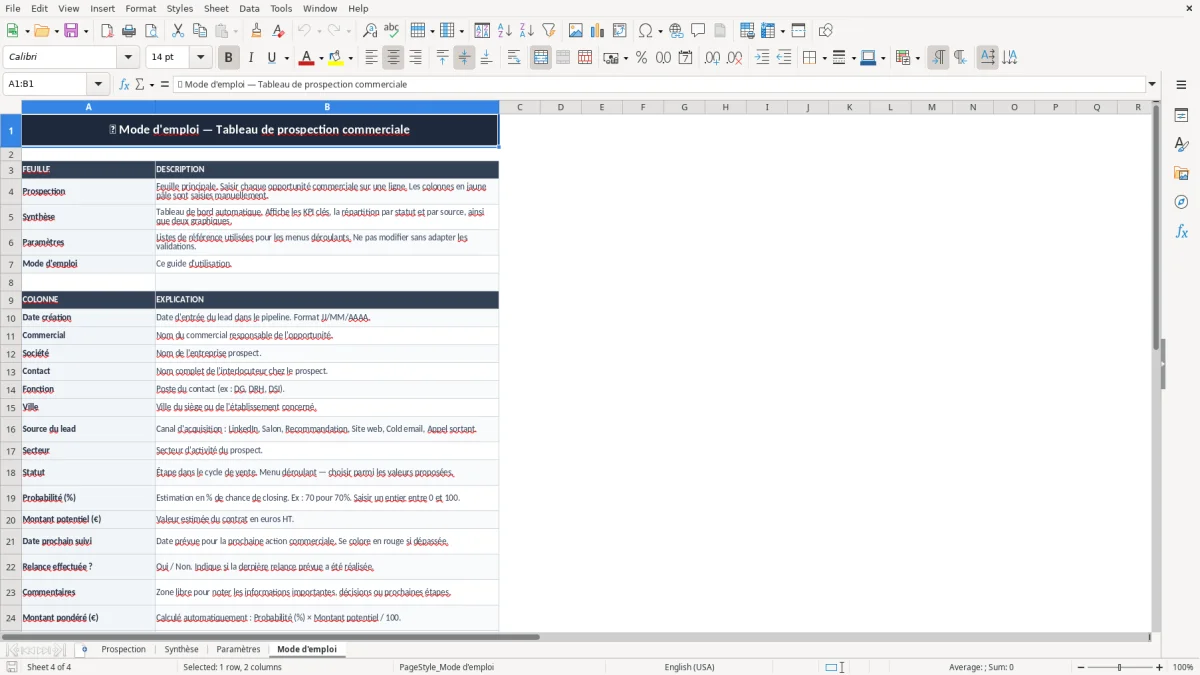Switch to the Synthèse sheet tab
The height and width of the screenshot is (675, 1200).
coord(181,649)
